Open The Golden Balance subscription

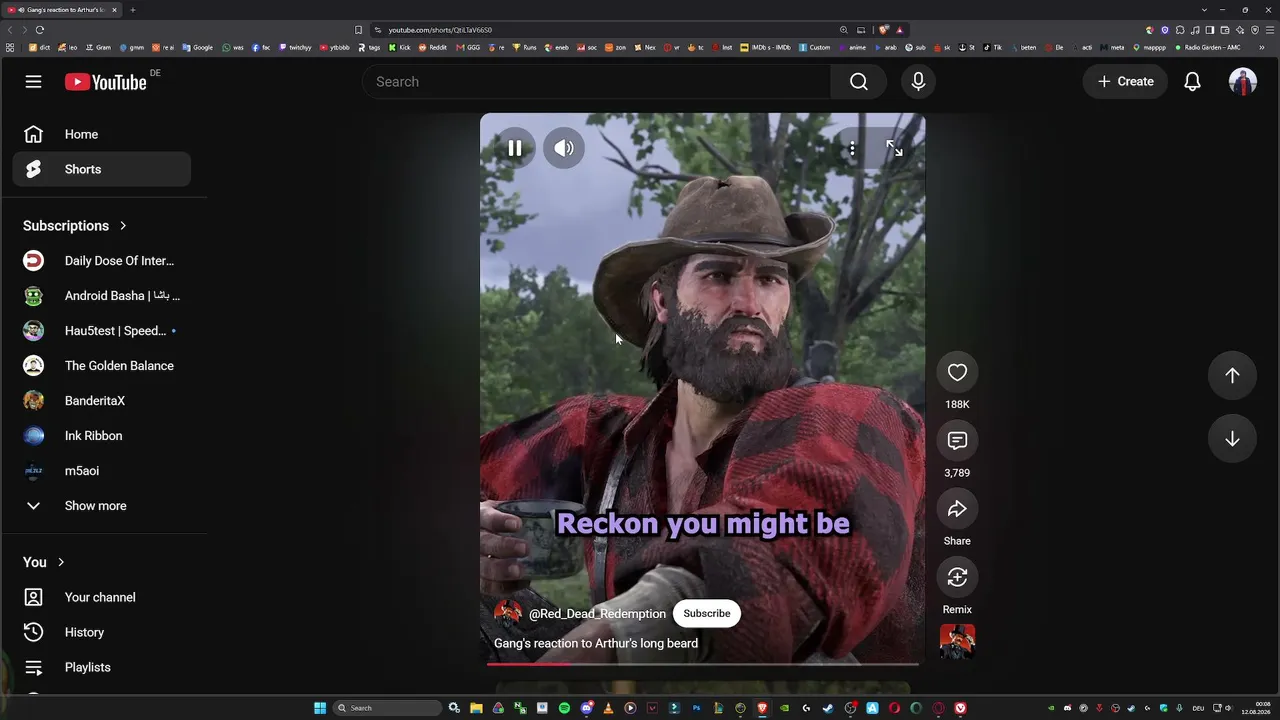tap(102, 366)
